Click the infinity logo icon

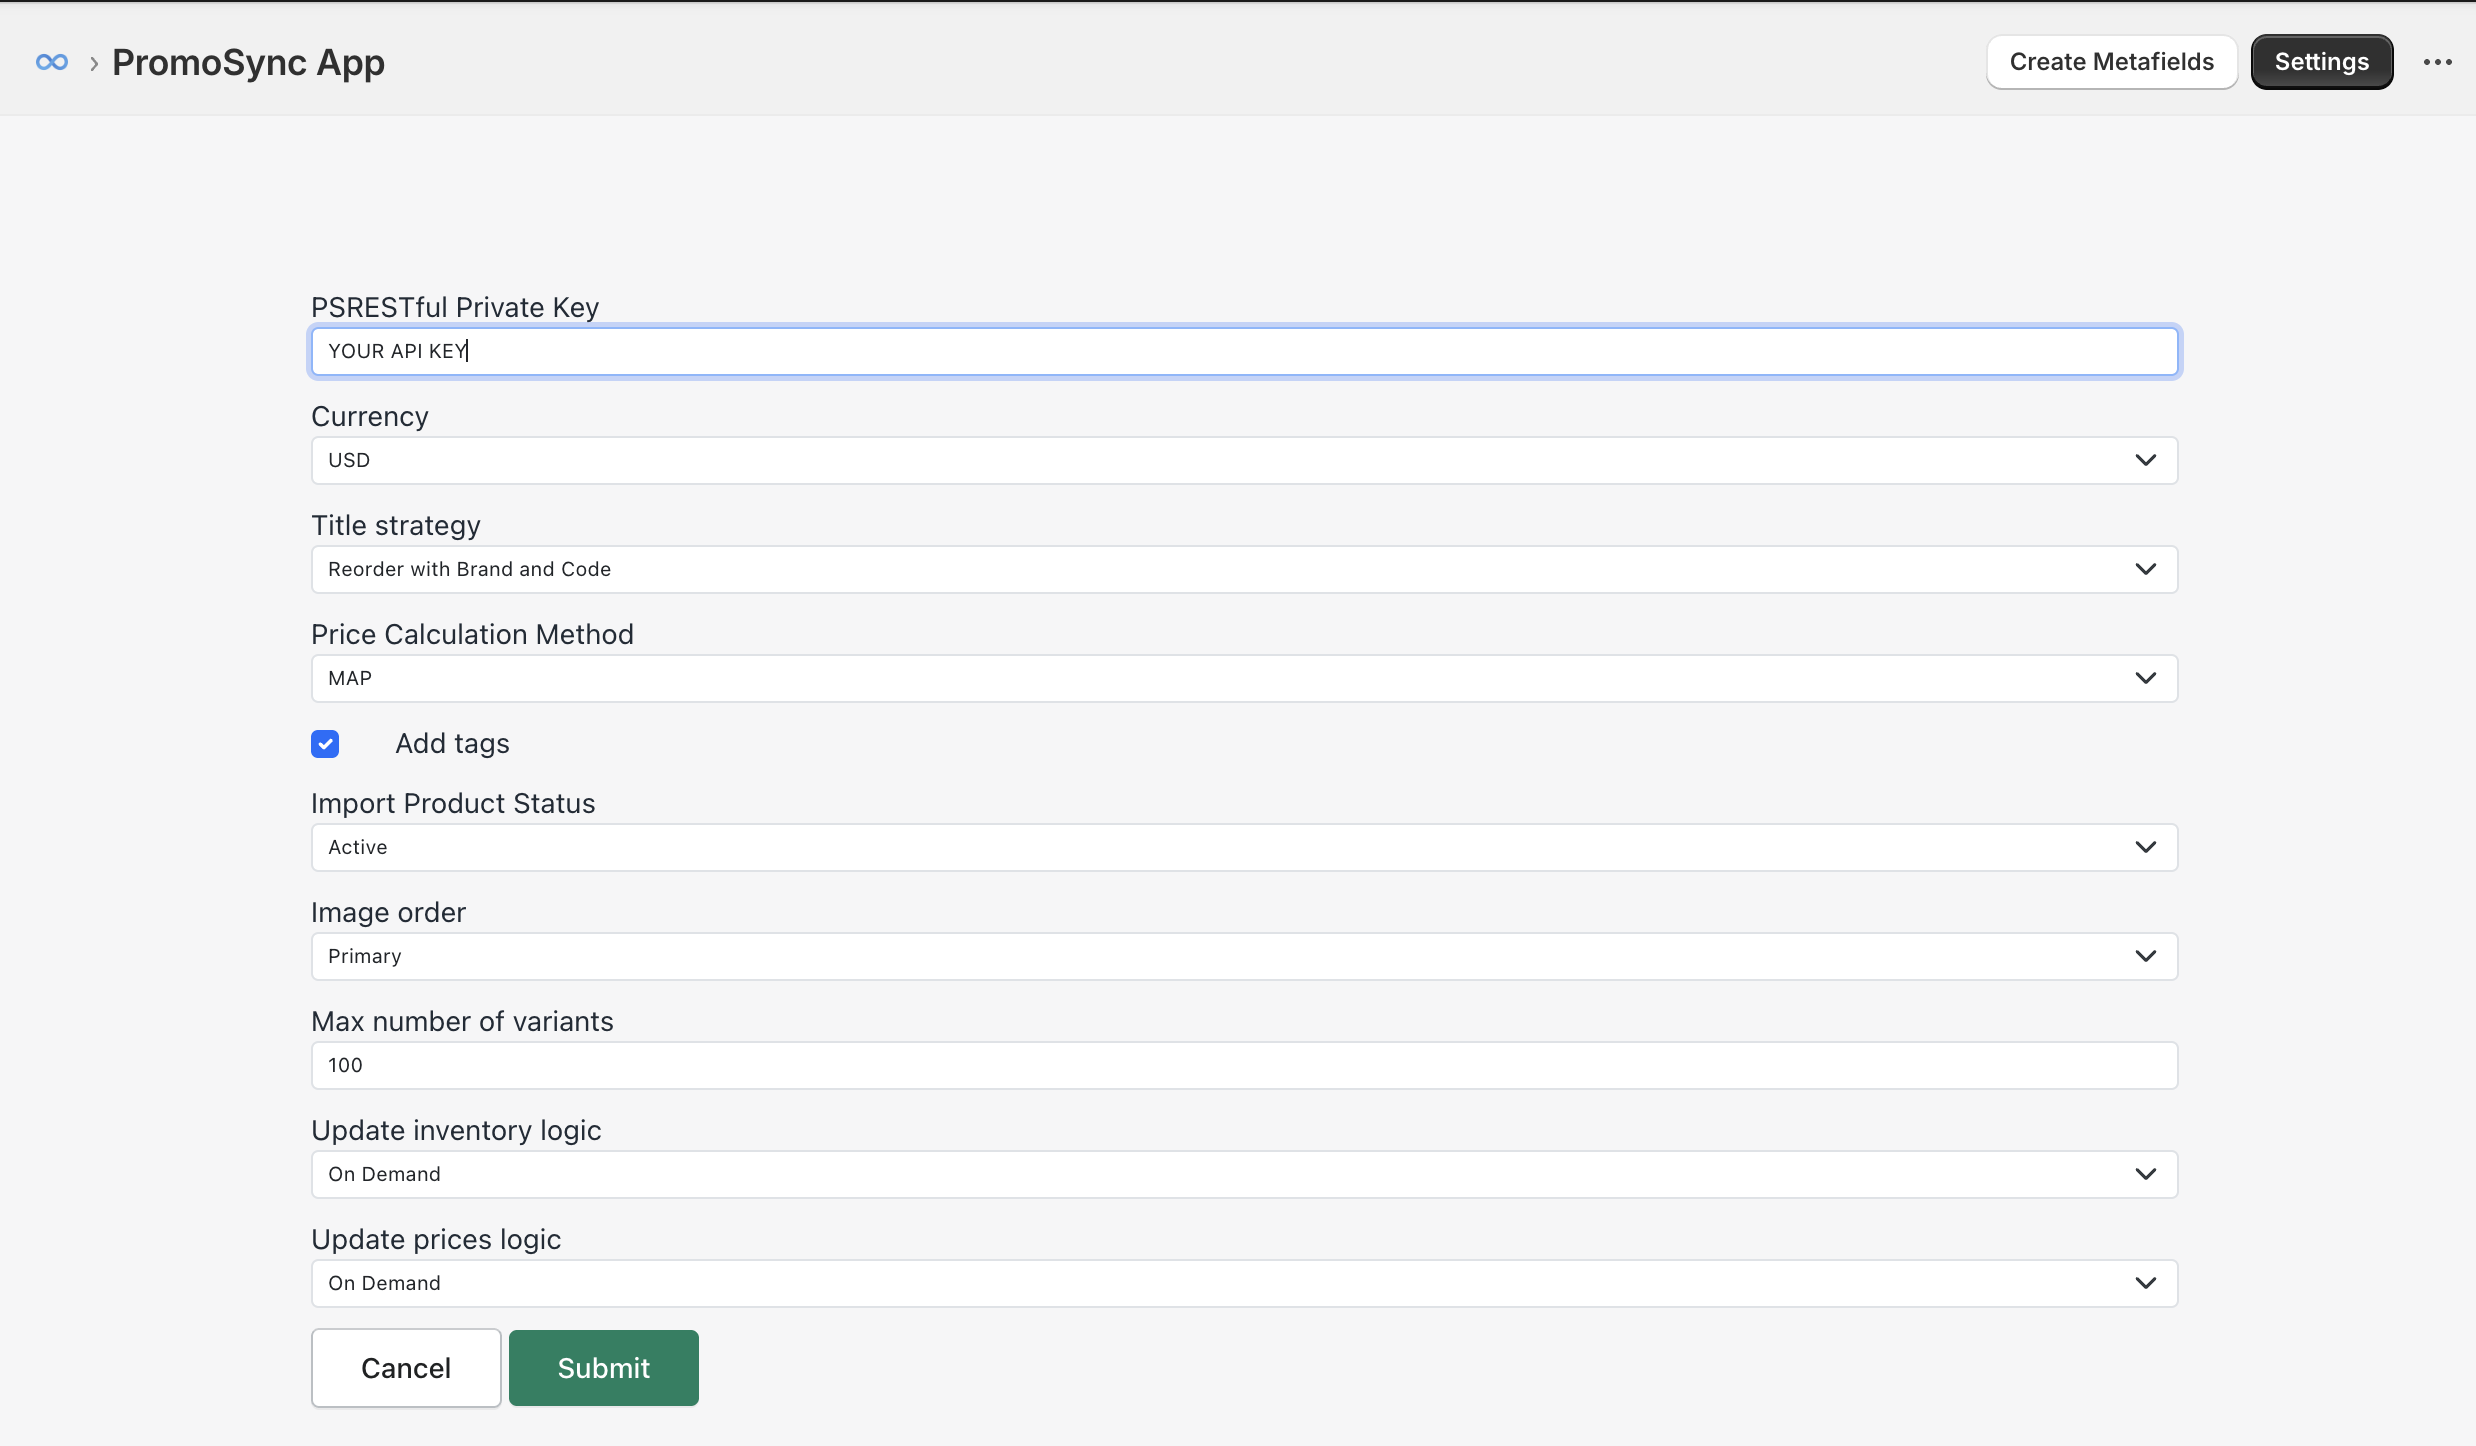click(52, 62)
